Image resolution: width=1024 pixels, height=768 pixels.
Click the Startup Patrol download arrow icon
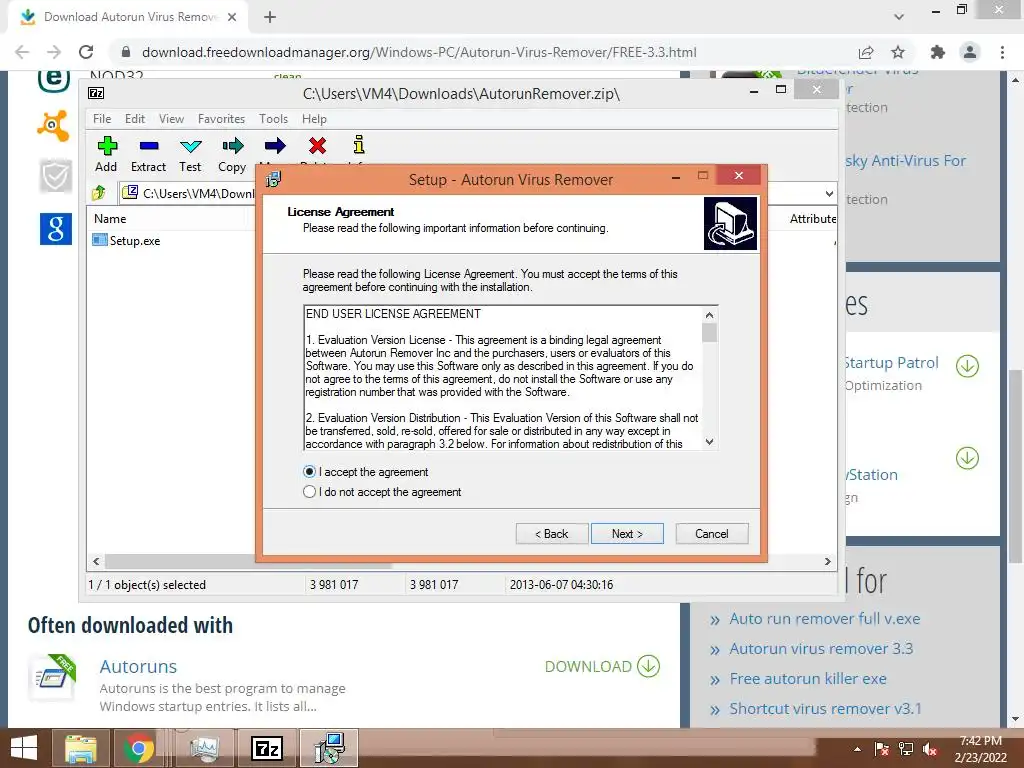pyautogui.click(x=967, y=366)
